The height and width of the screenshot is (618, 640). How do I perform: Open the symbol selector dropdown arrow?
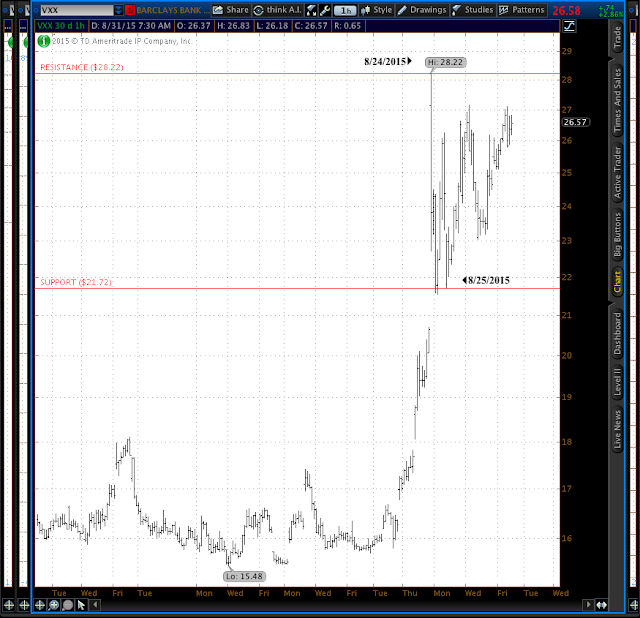point(118,10)
